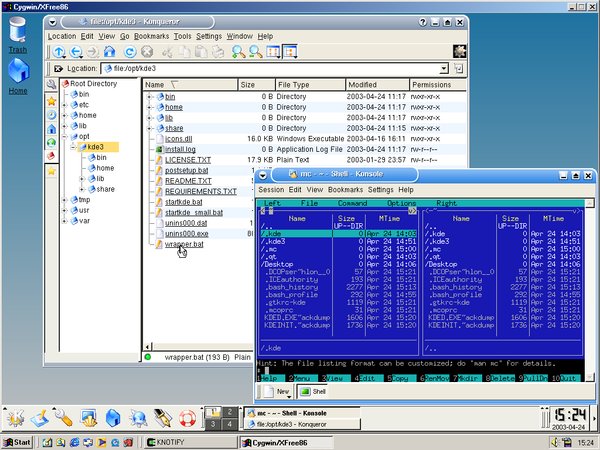Open the Command menu in Midnight Commander

(x=352, y=203)
